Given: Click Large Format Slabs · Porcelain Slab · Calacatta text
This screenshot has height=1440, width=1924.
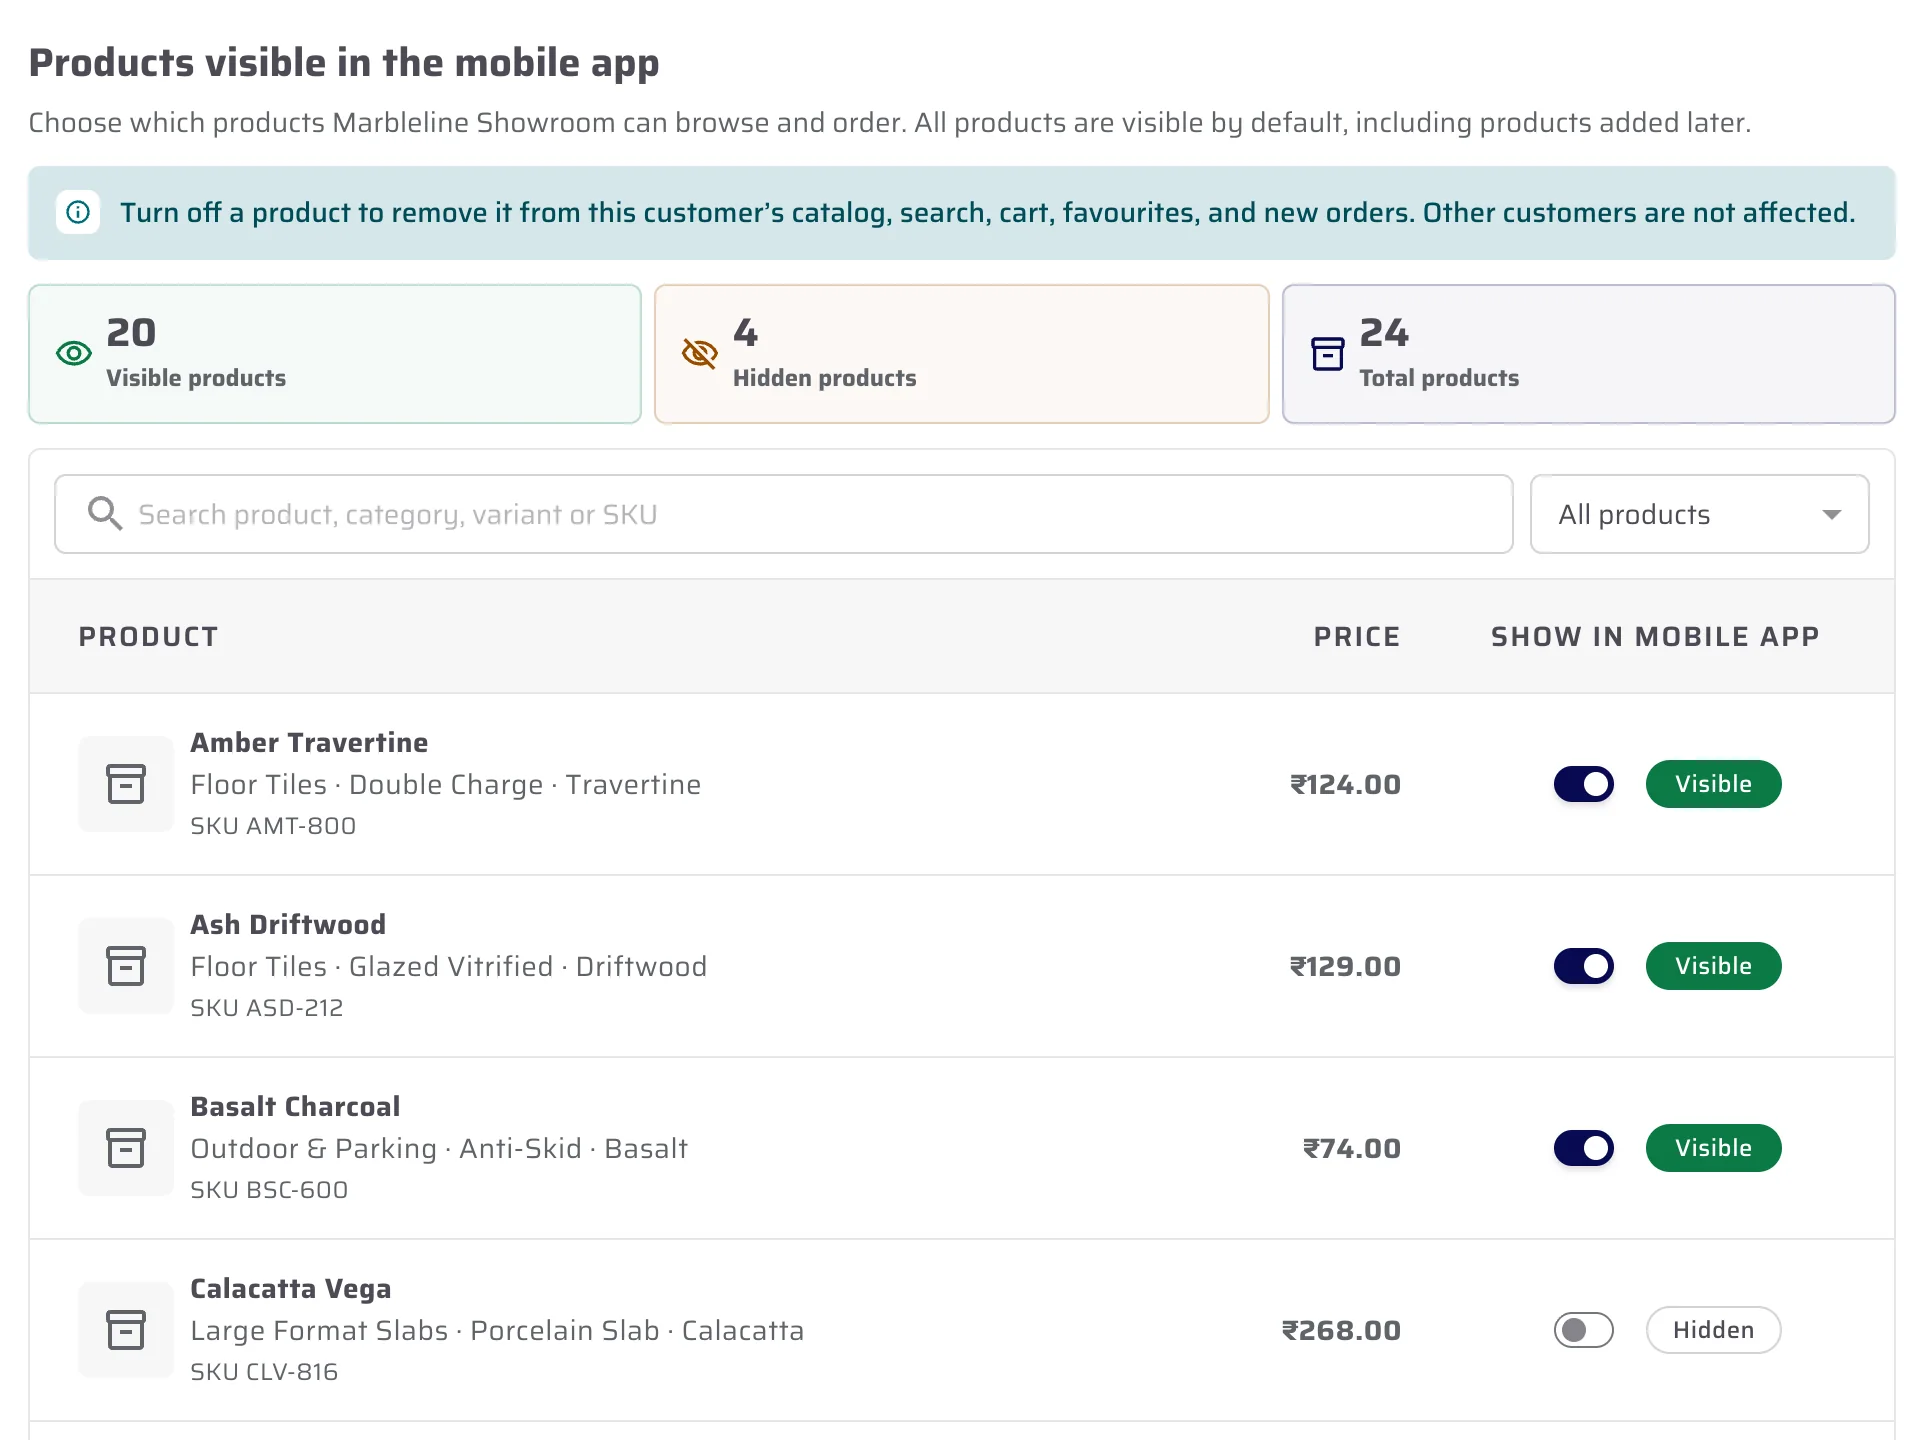Looking at the screenshot, I should point(497,1331).
